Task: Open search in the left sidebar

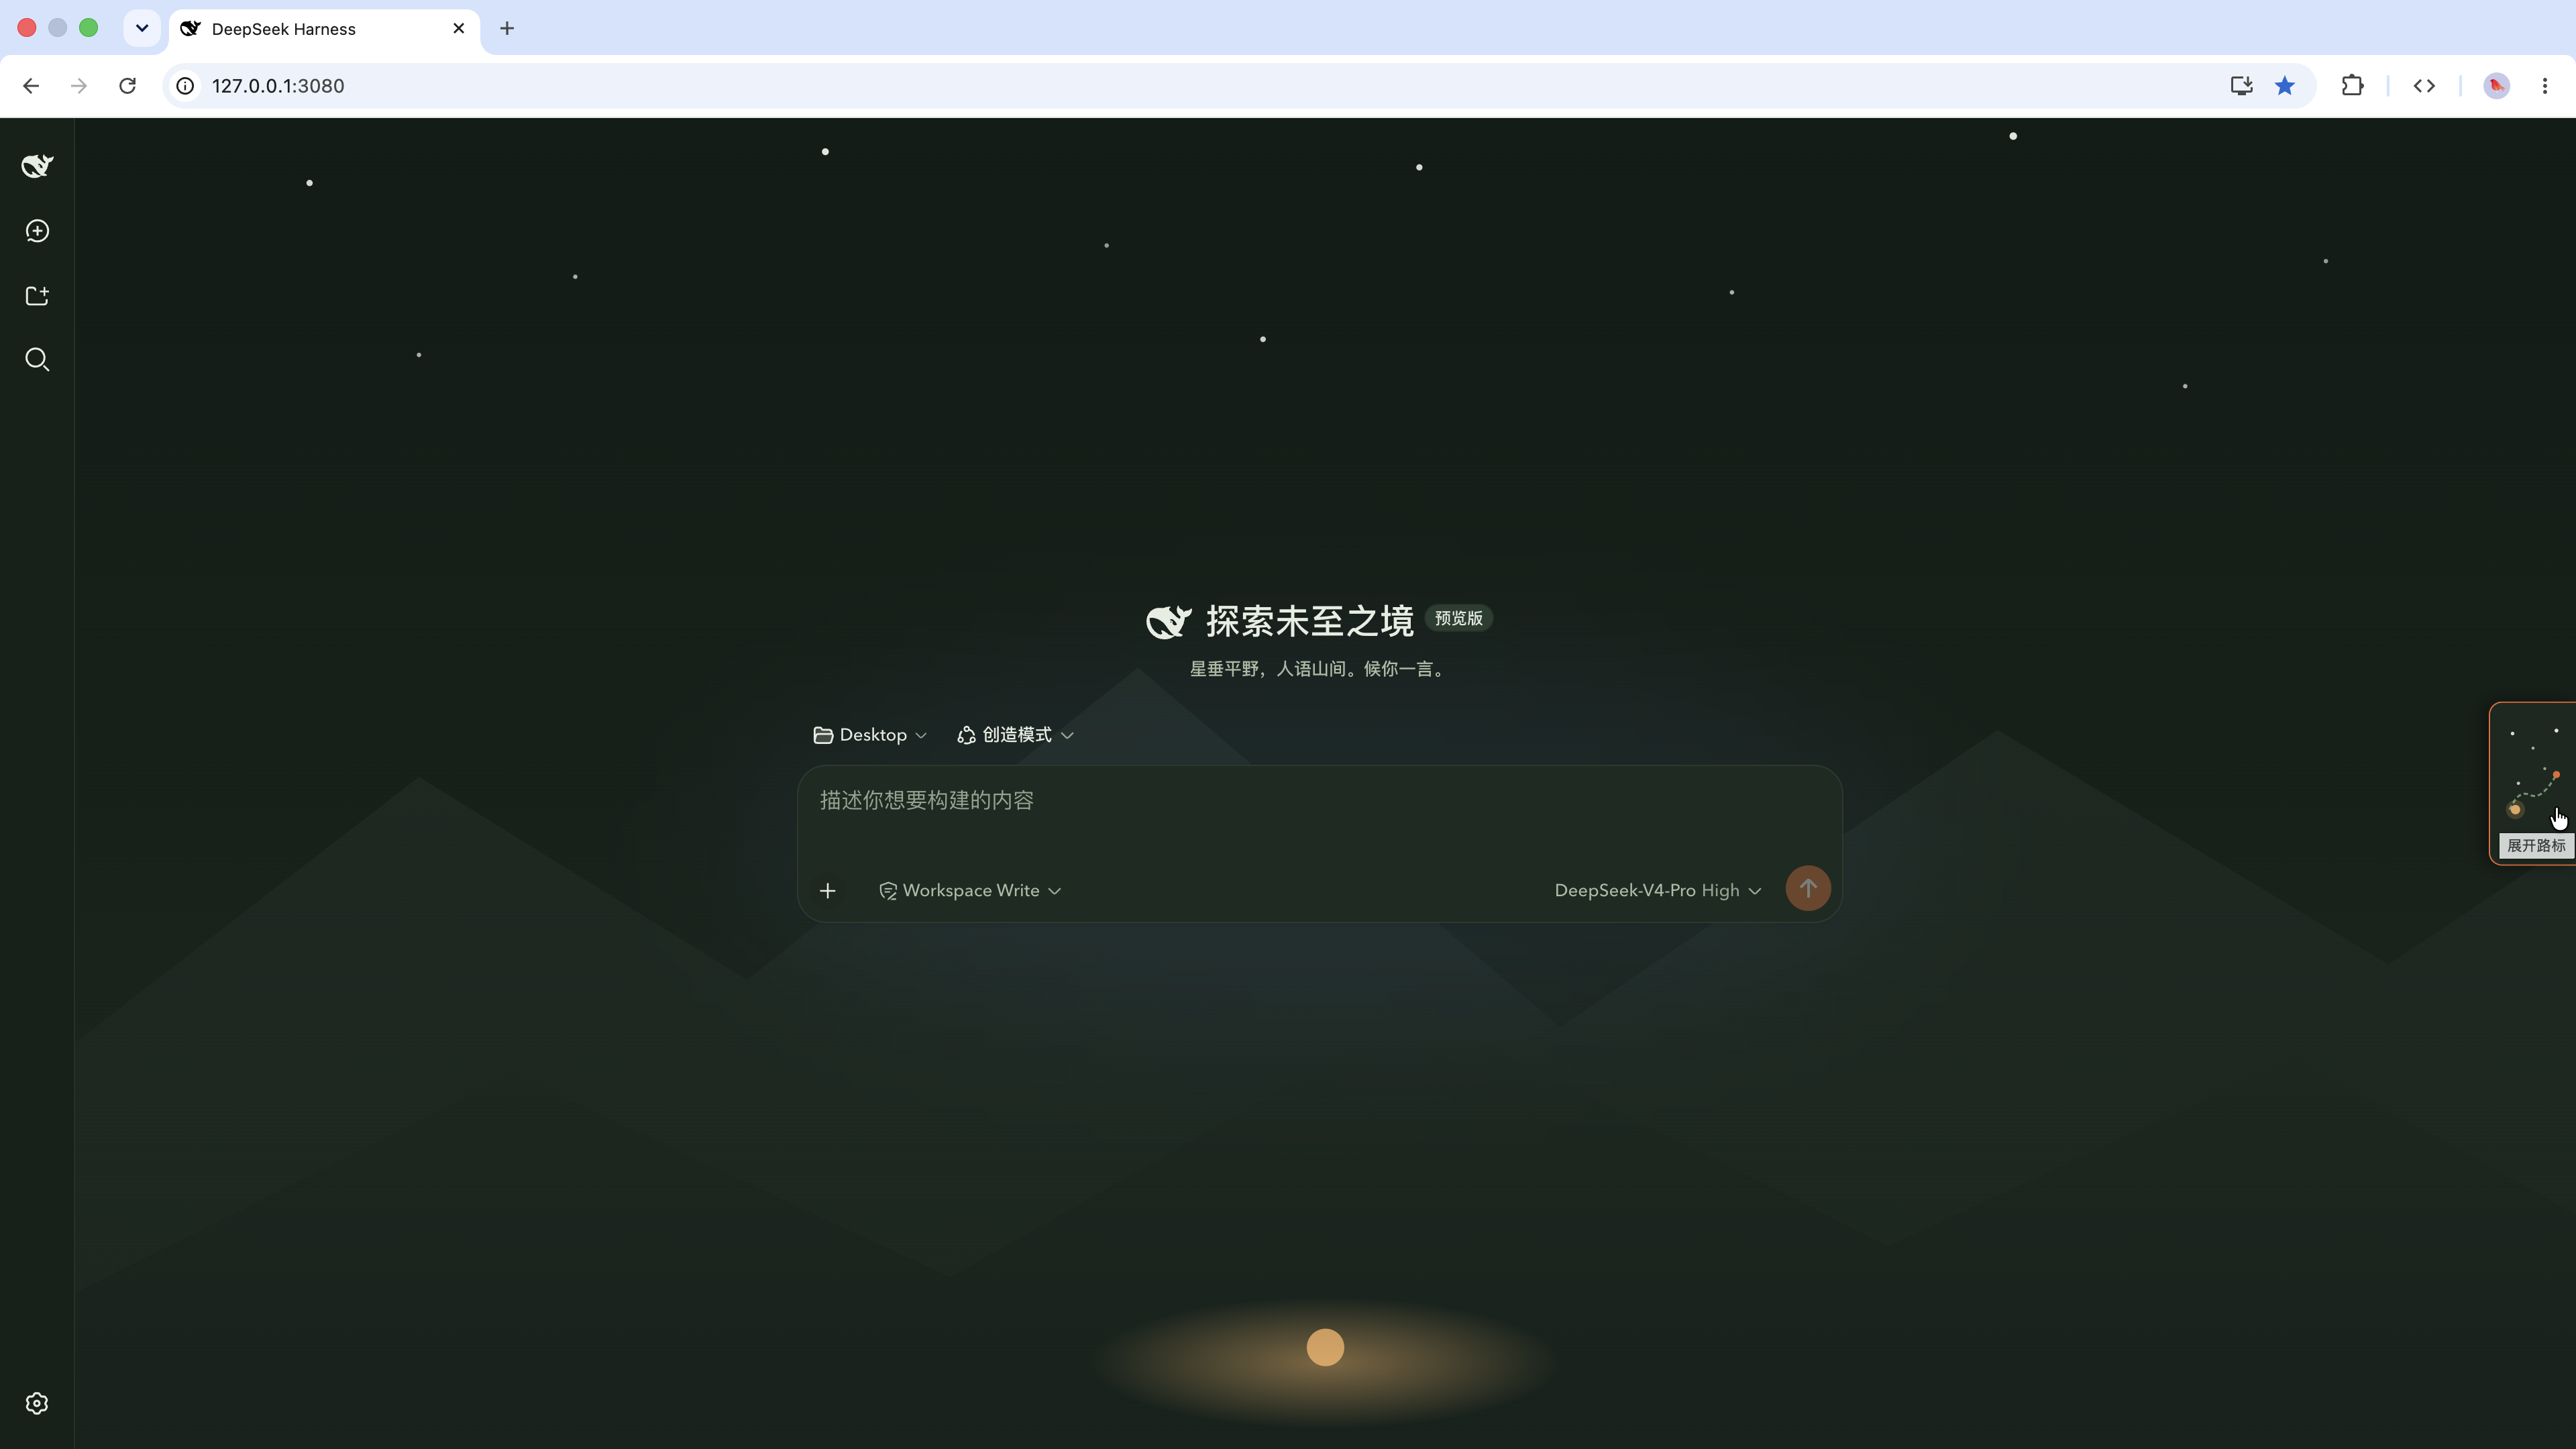Action: coord(37,360)
